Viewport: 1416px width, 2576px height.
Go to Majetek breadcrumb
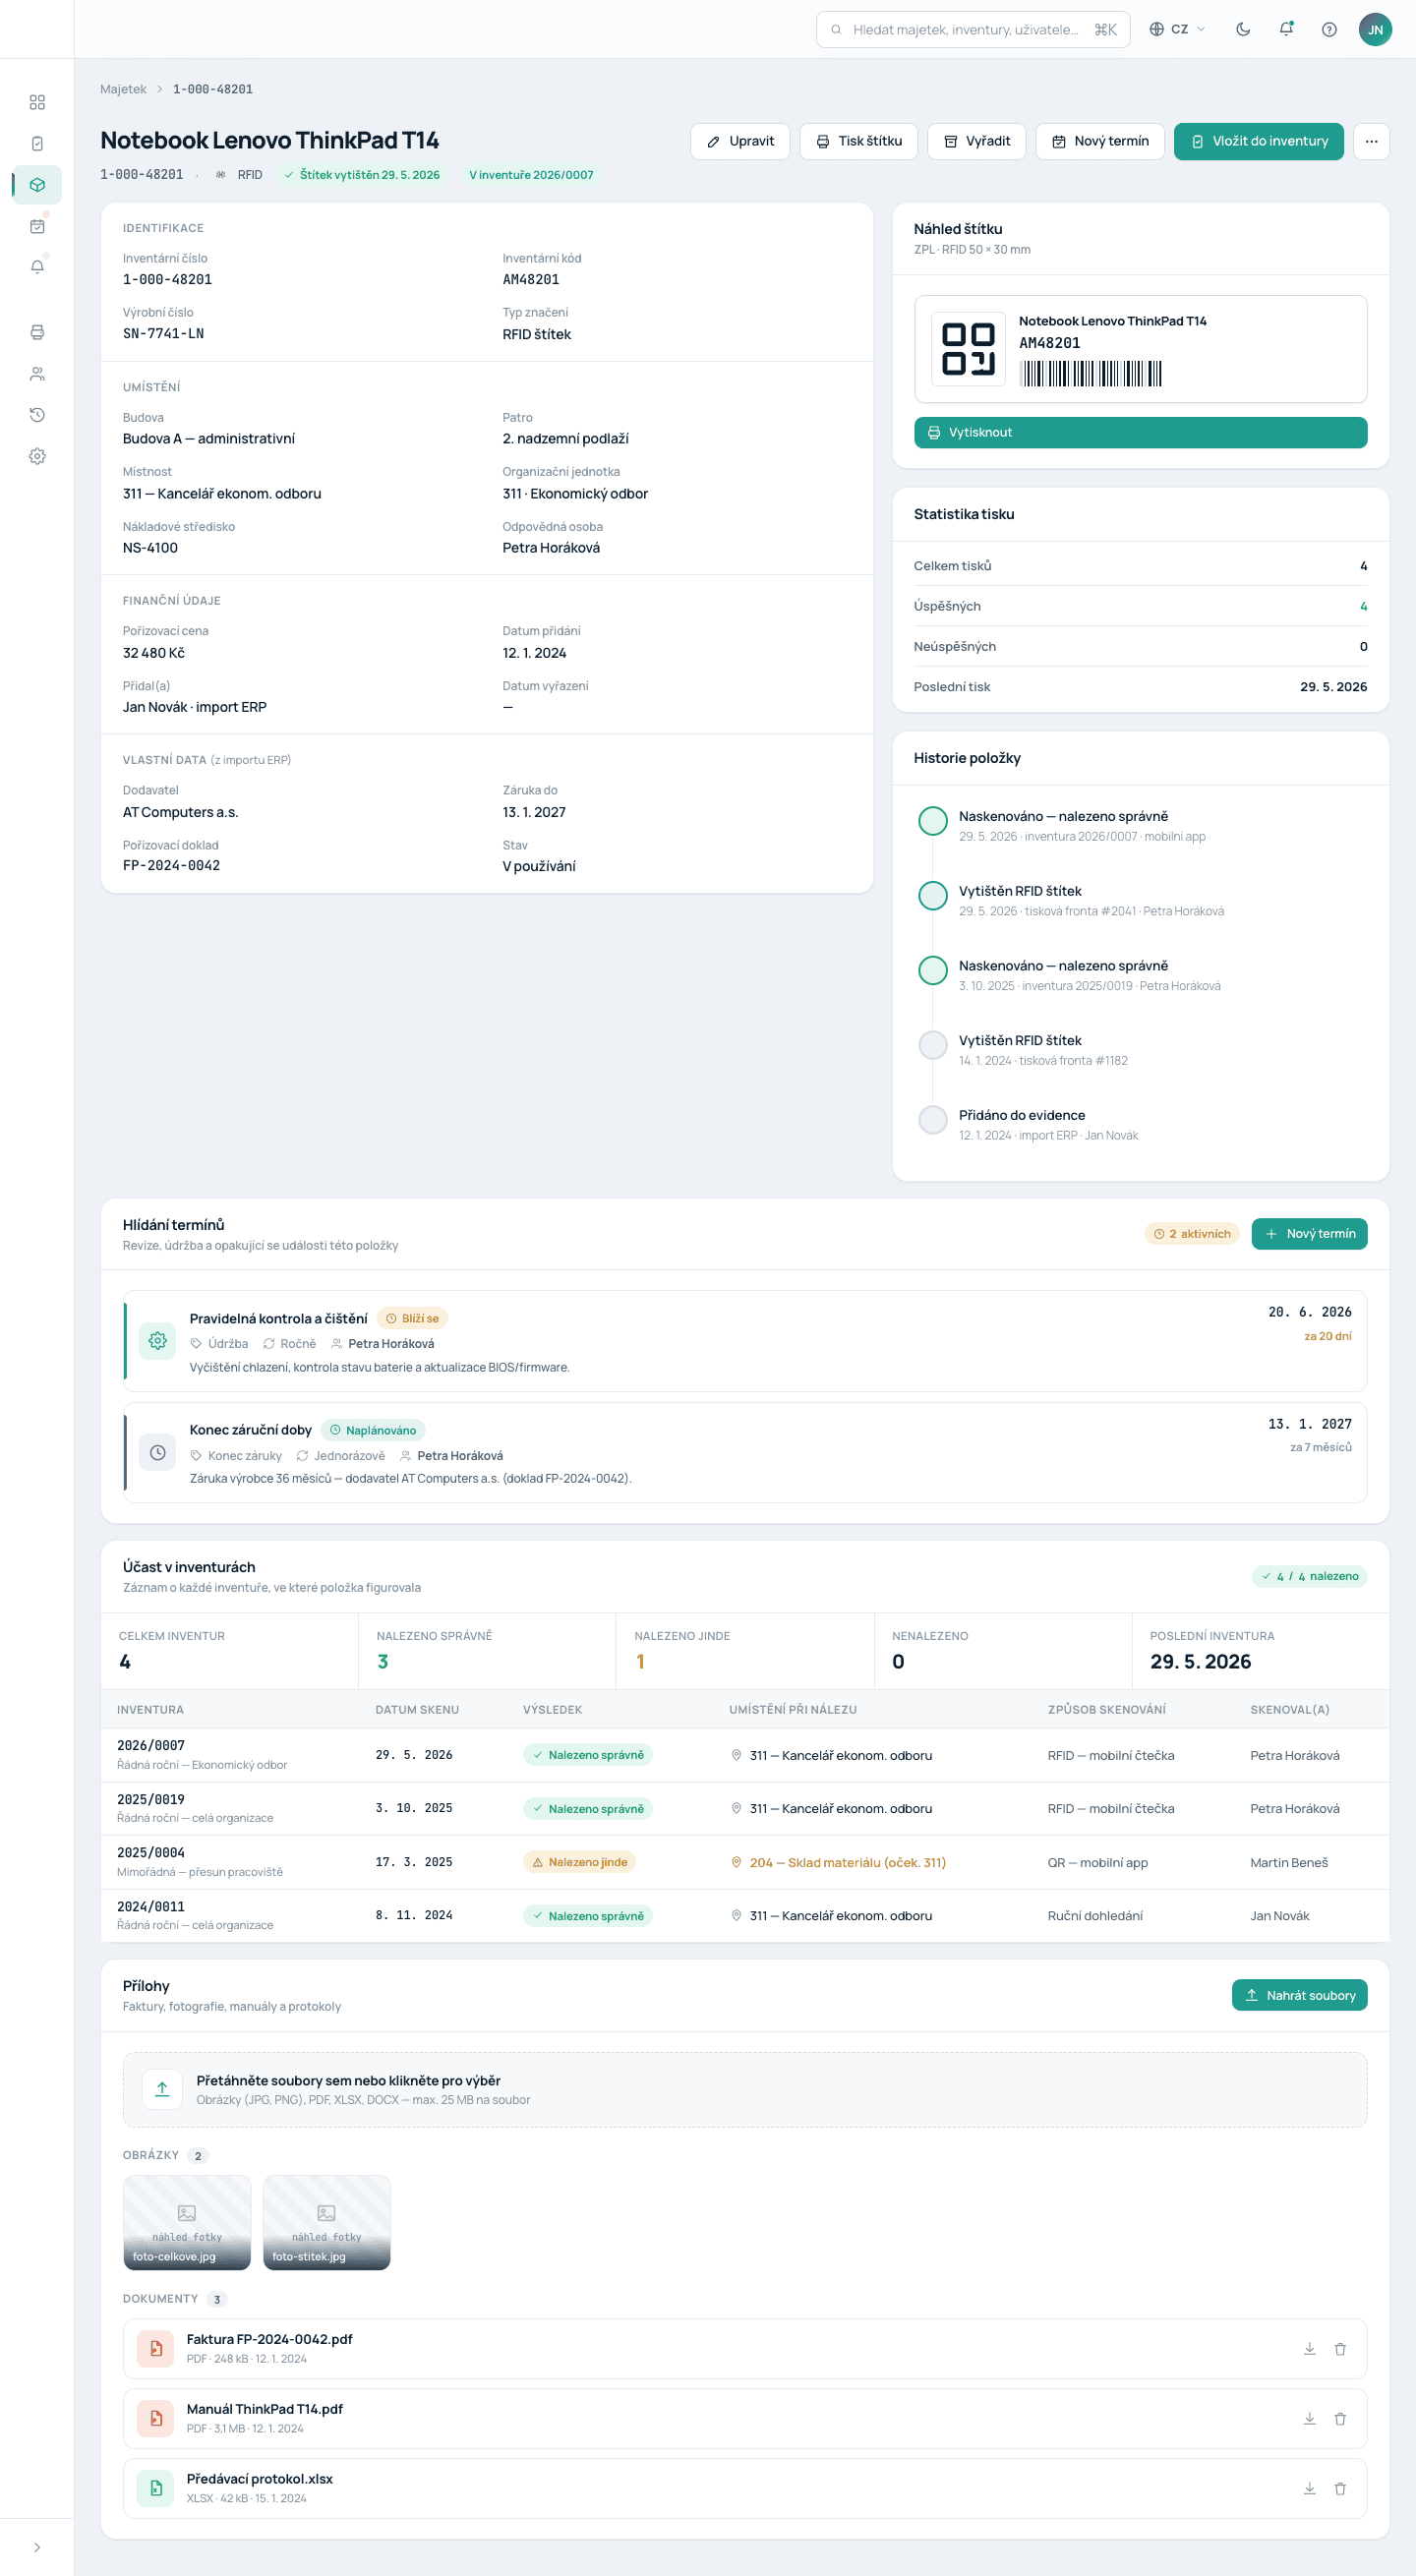click(123, 89)
